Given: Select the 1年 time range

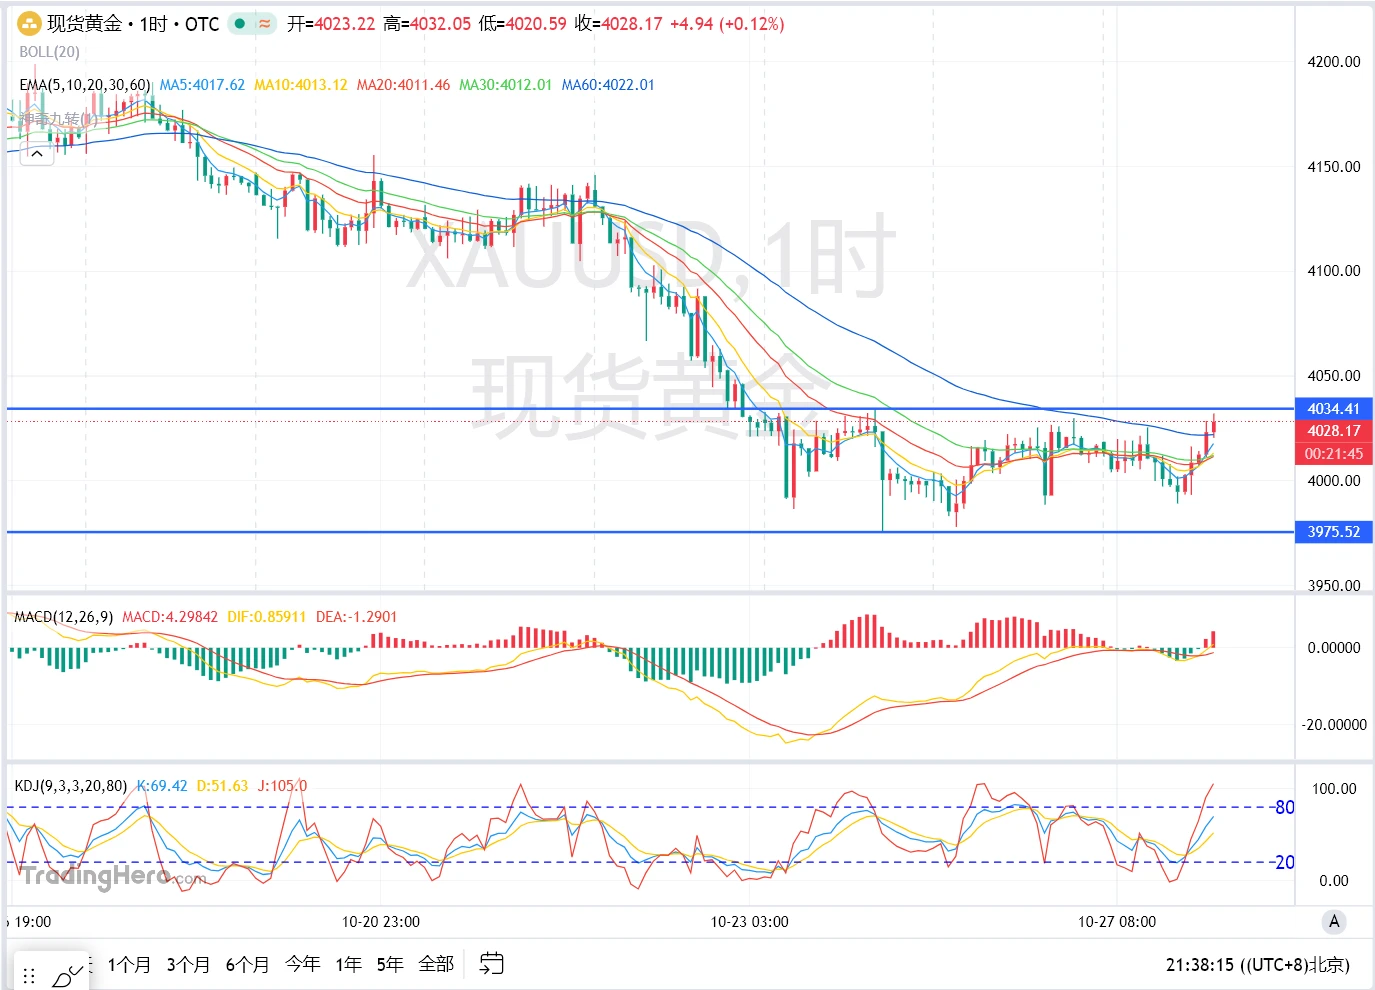Looking at the screenshot, I should [348, 964].
